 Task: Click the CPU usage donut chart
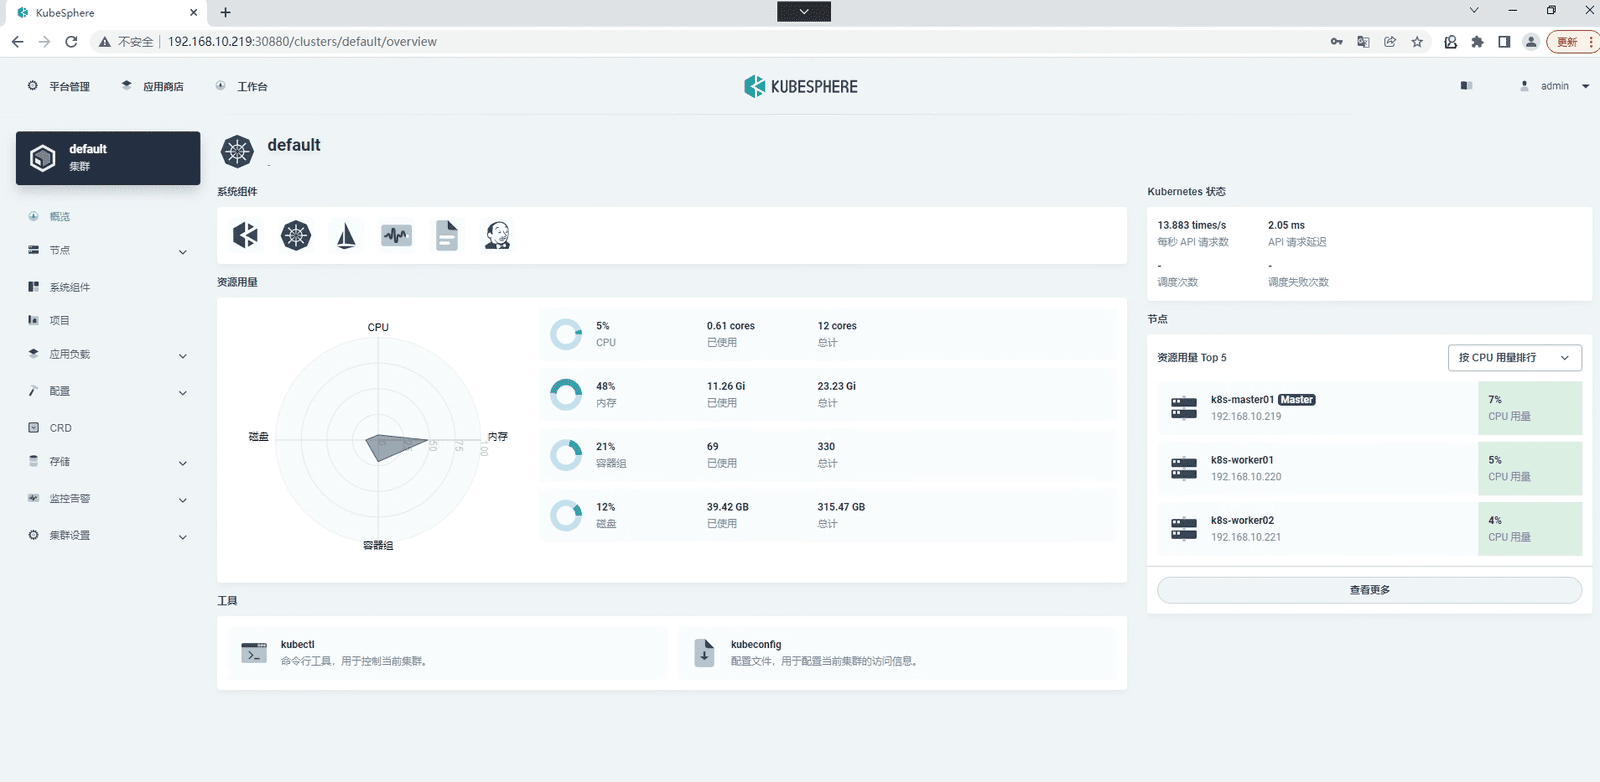click(x=566, y=334)
